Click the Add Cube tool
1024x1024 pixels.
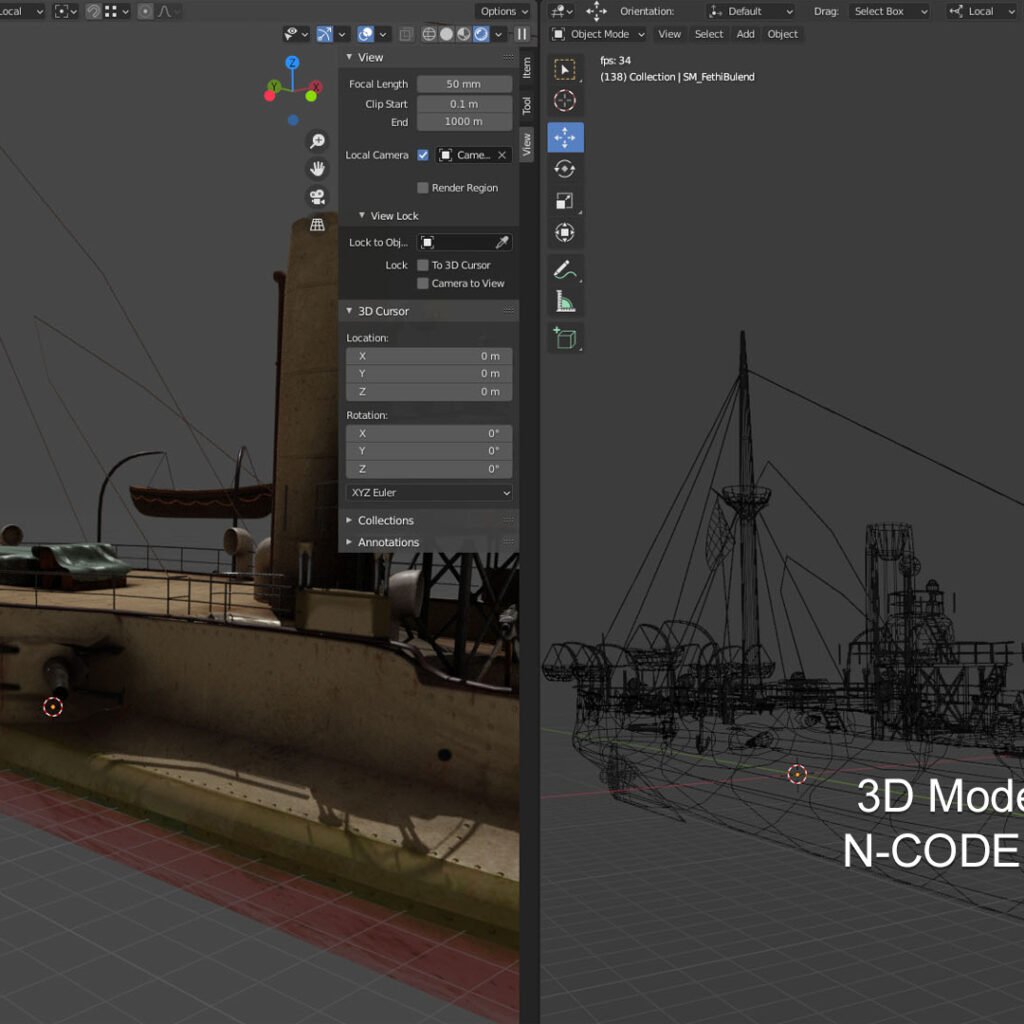[565, 338]
